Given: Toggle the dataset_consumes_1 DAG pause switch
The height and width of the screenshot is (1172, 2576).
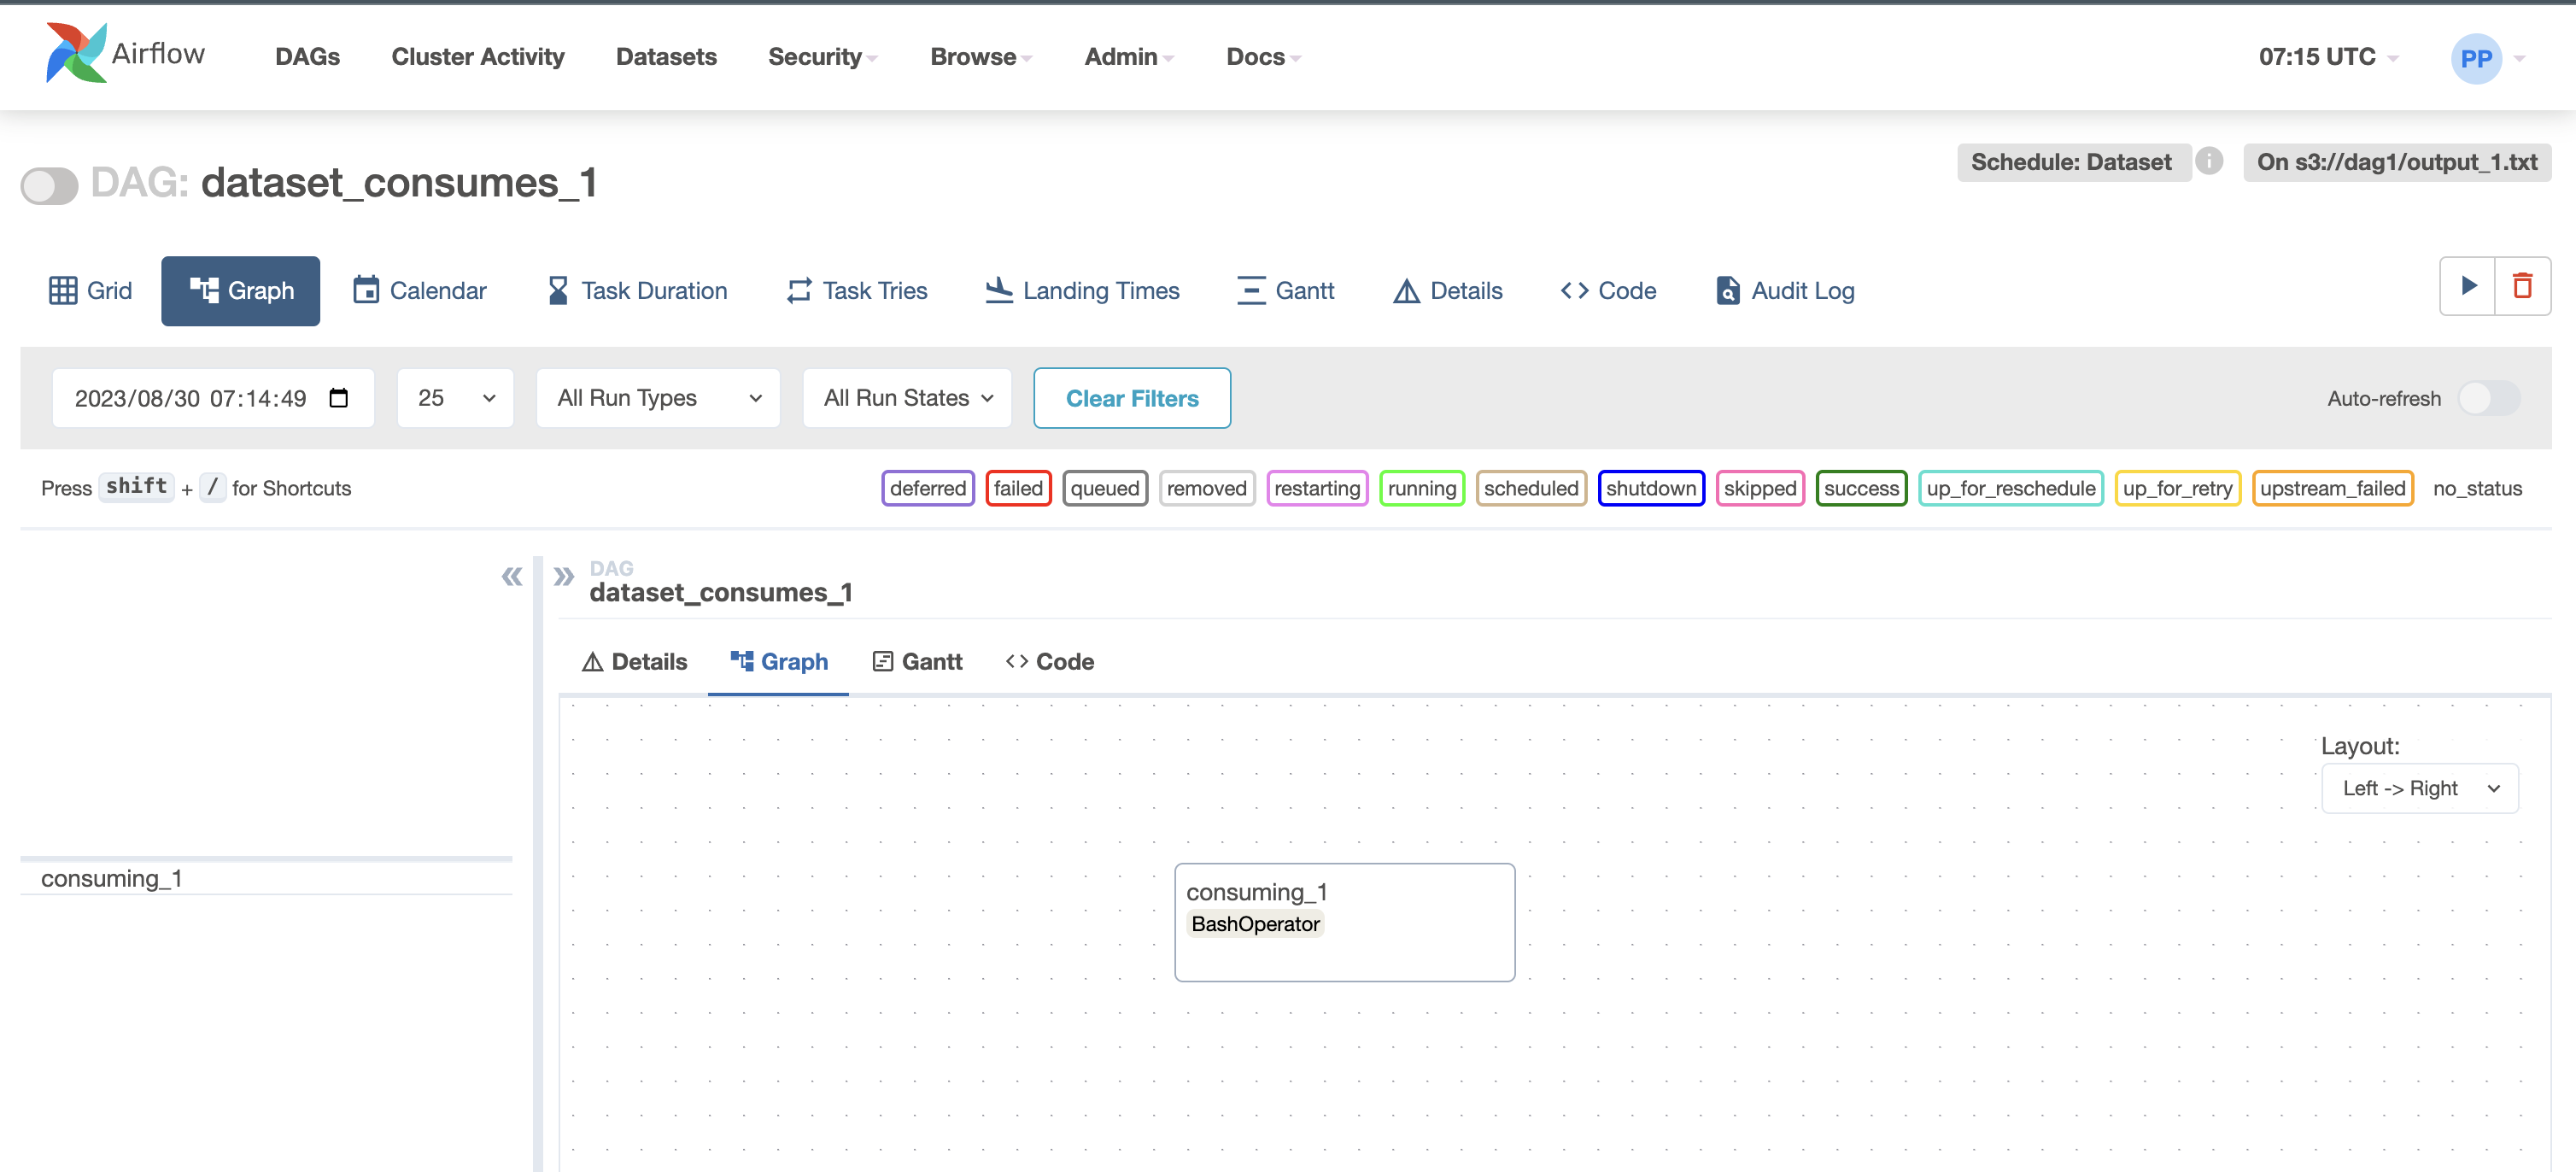Looking at the screenshot, I should [x=50, y=185].
